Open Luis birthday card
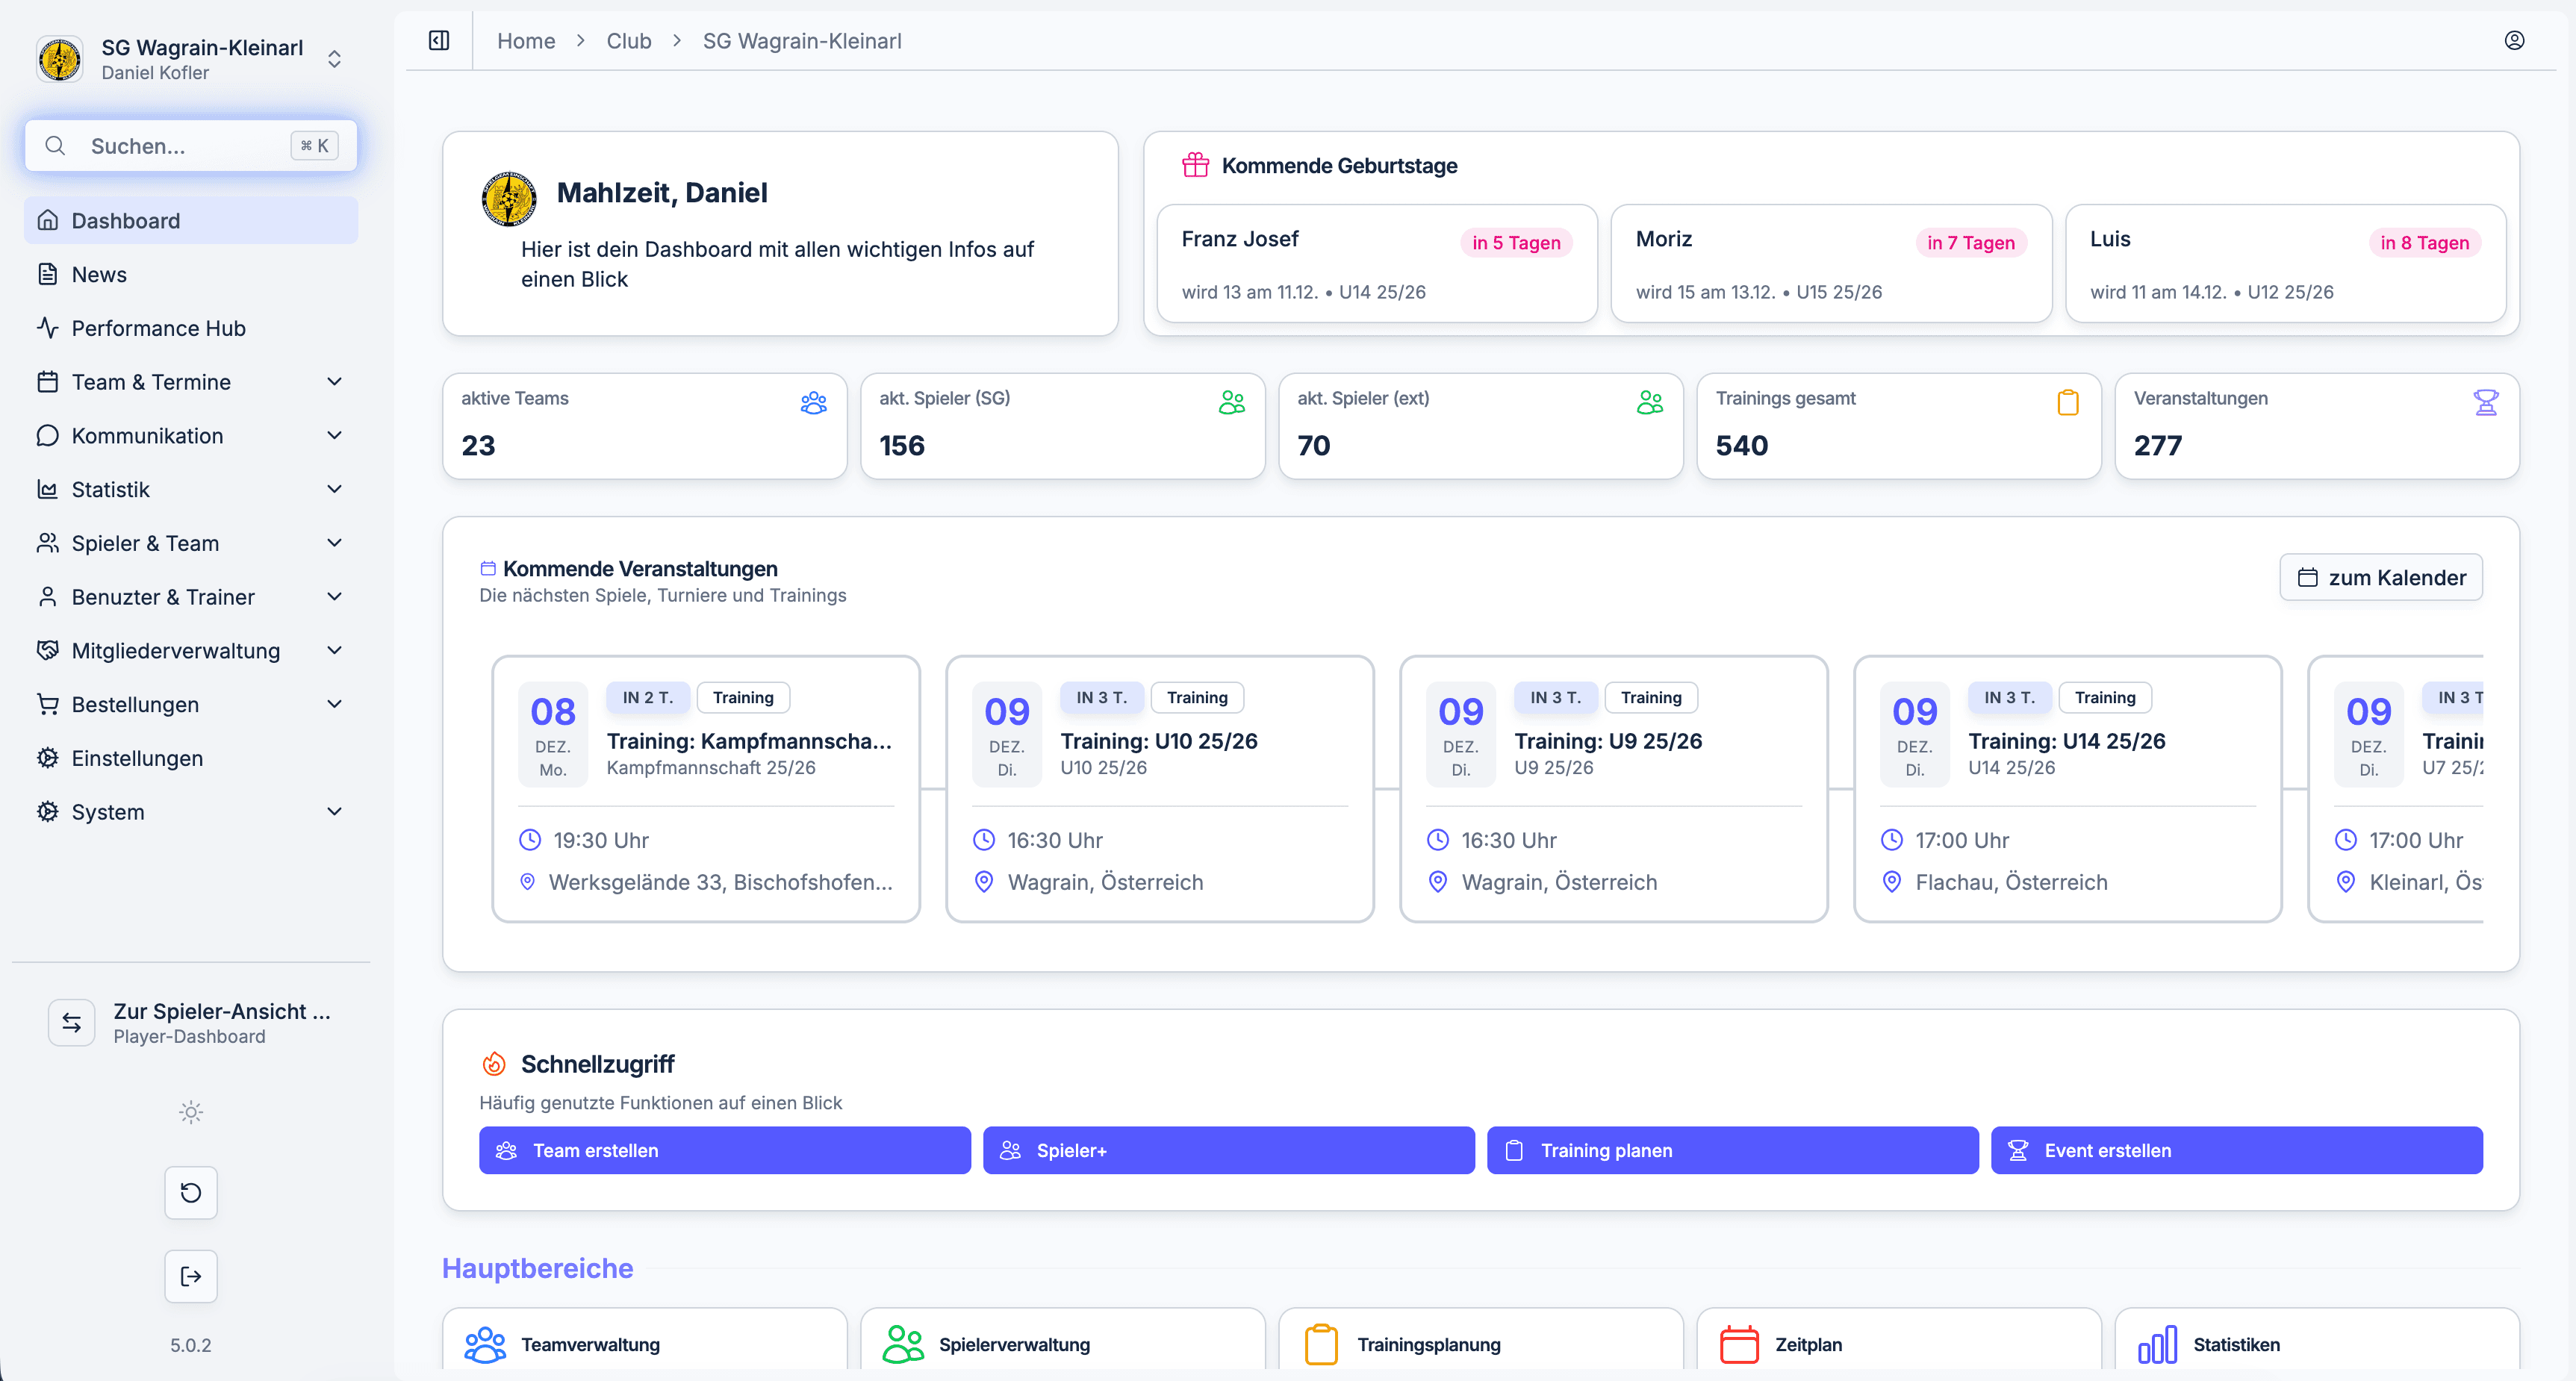2576x1381 pixels. (x=2286, y=264)
